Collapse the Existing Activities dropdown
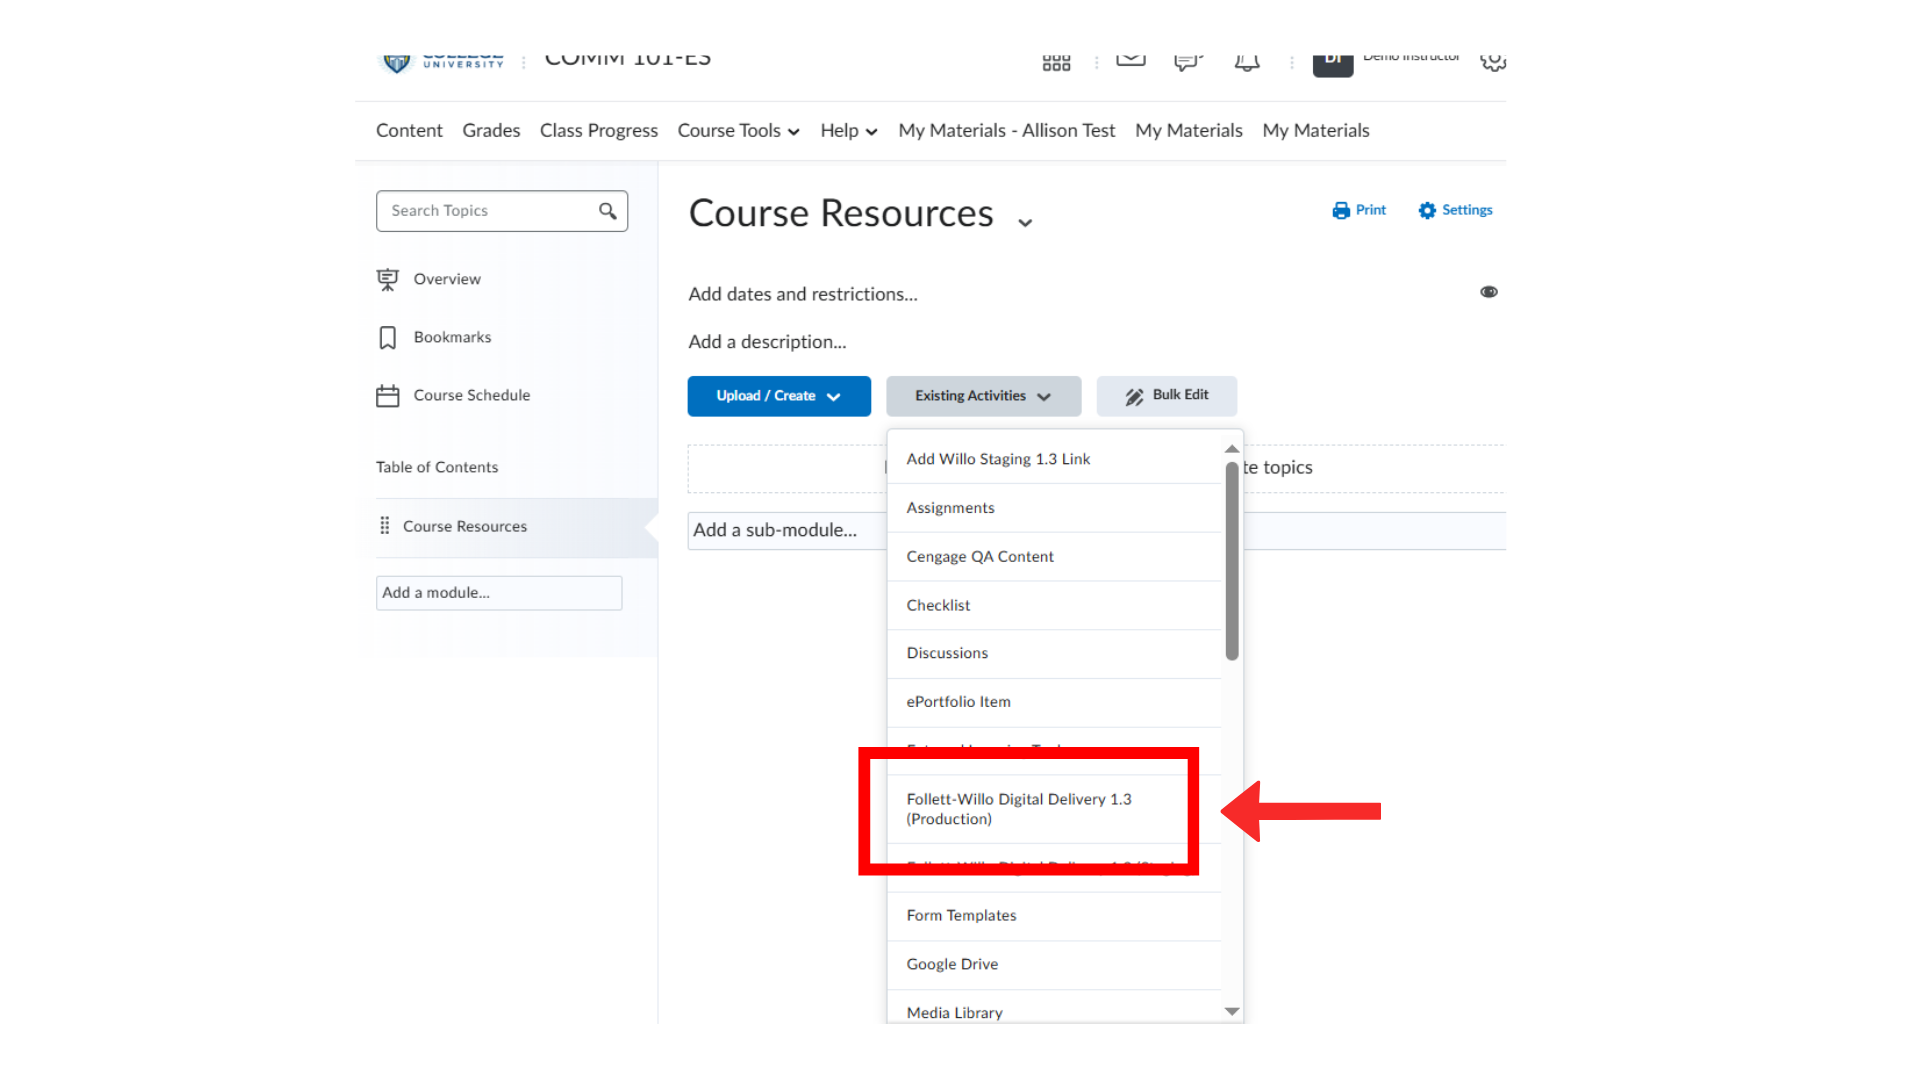Viewport: 1920px width, 1080px height. tap(983, 396)
